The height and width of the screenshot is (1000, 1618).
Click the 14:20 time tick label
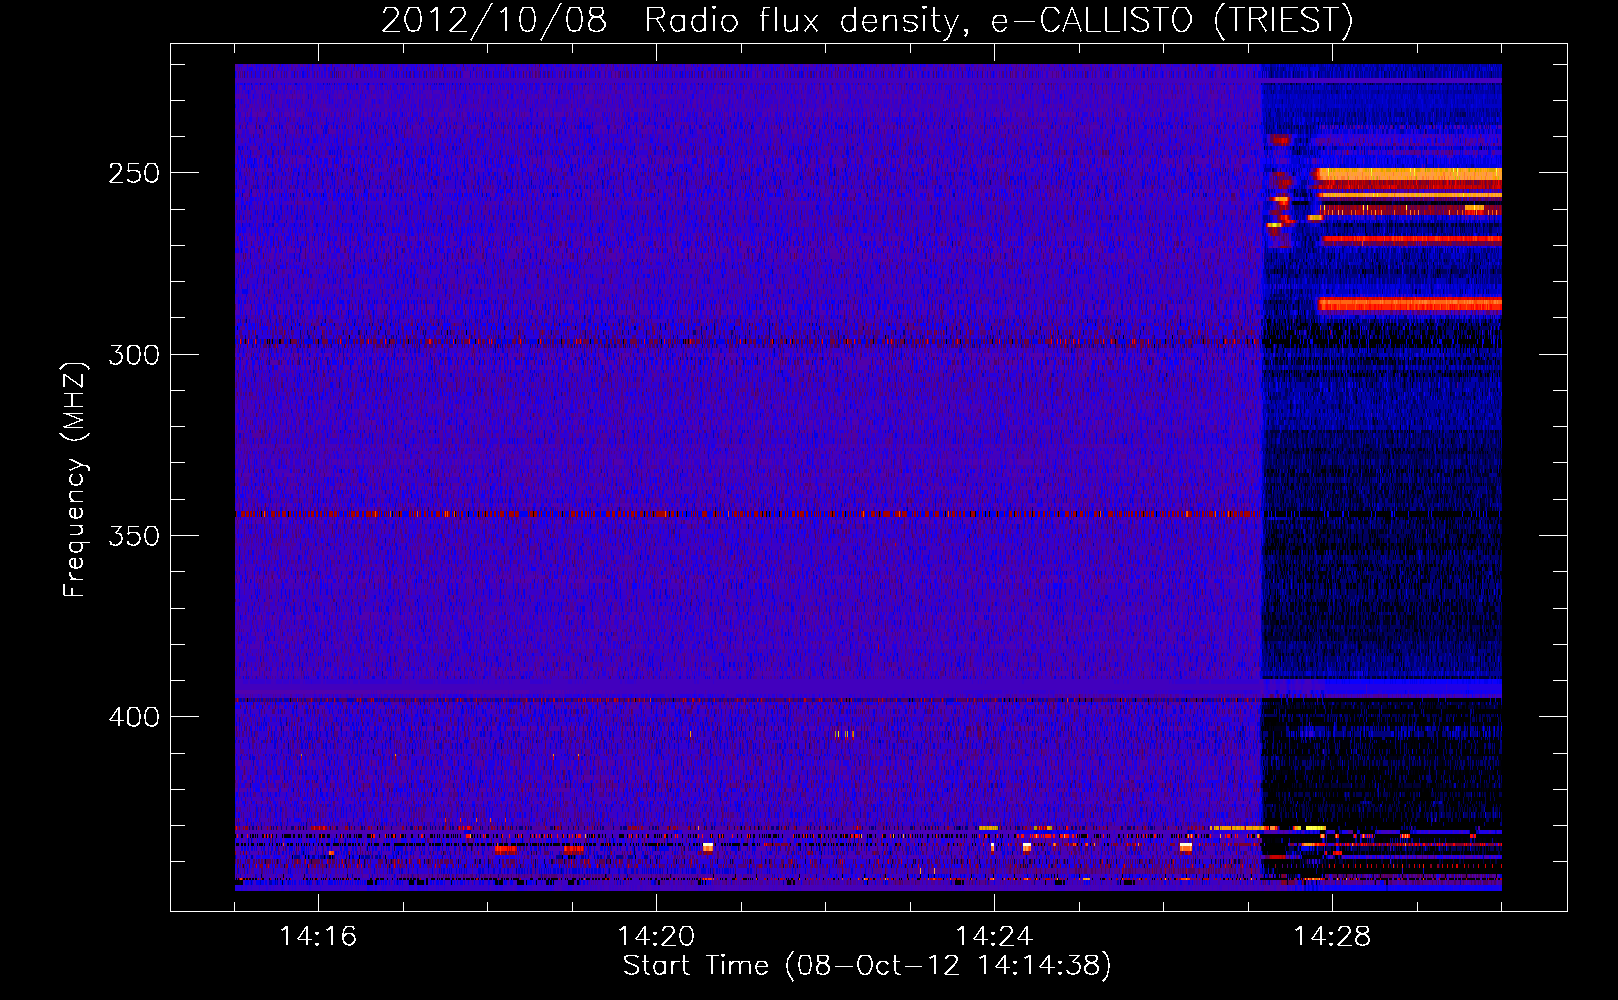(x=656, y=936)
